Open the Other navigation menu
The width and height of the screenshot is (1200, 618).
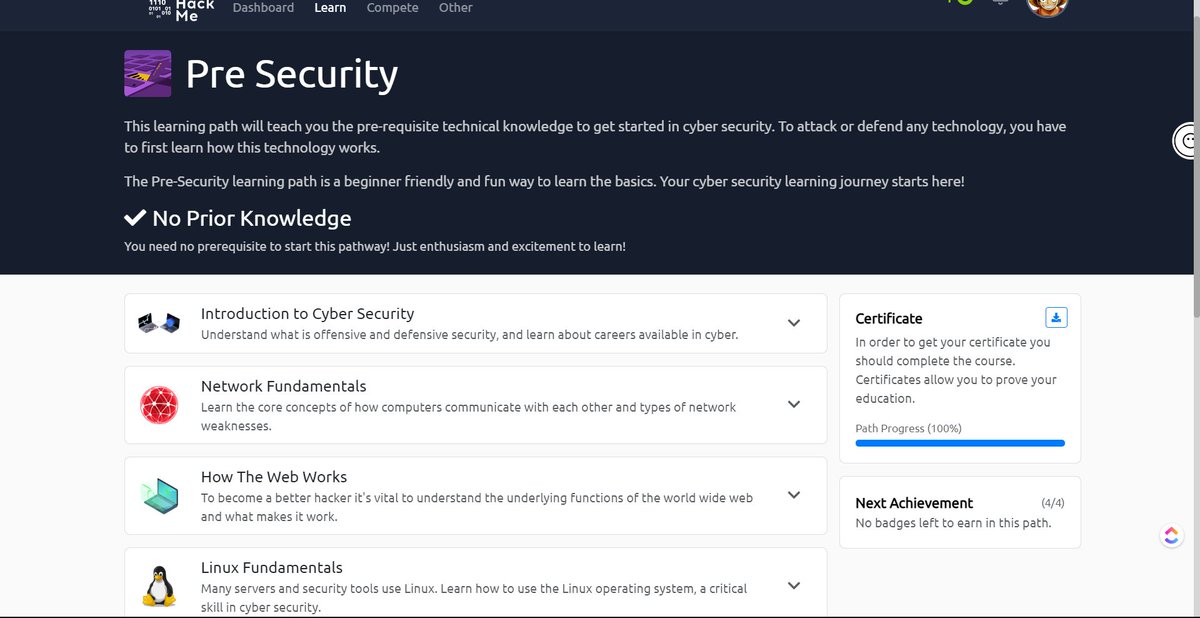[x=455, y=7]
